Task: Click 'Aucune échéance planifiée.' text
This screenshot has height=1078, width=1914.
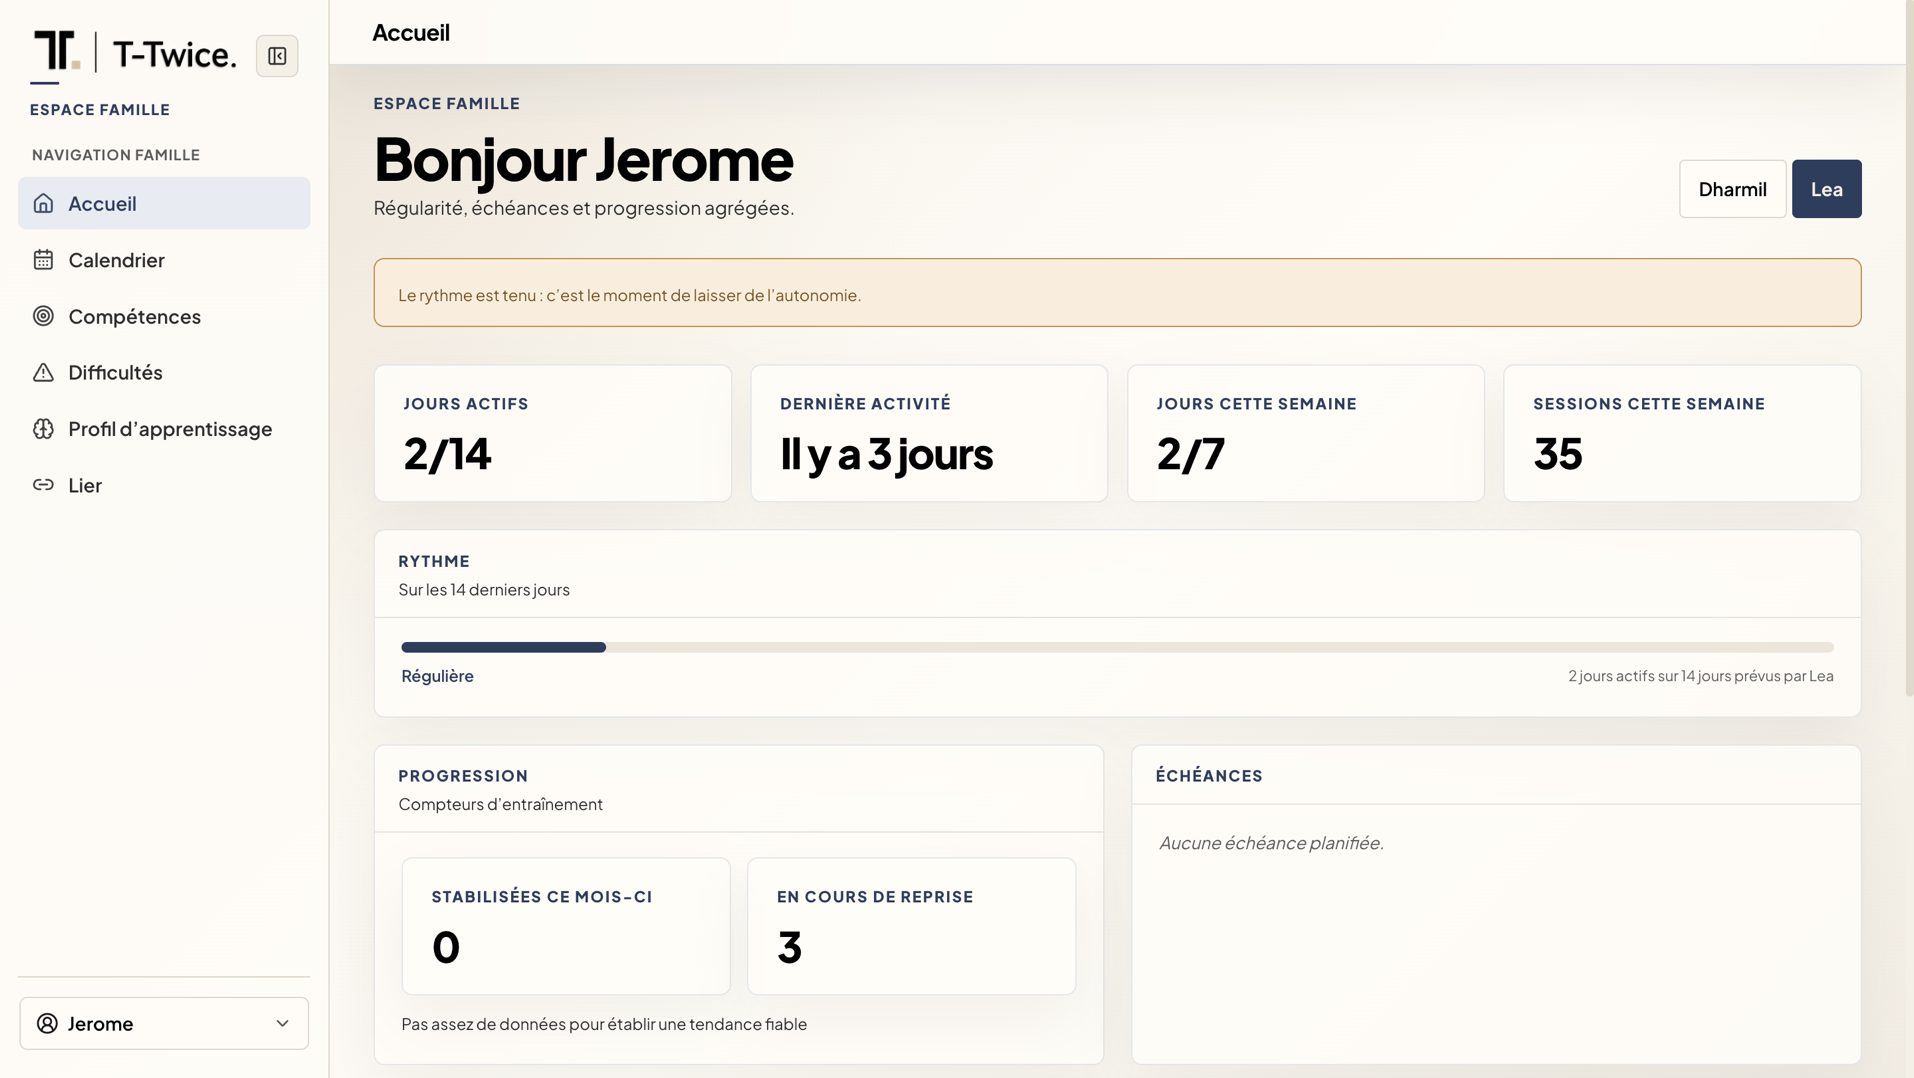Action: tap(1271, 843)
